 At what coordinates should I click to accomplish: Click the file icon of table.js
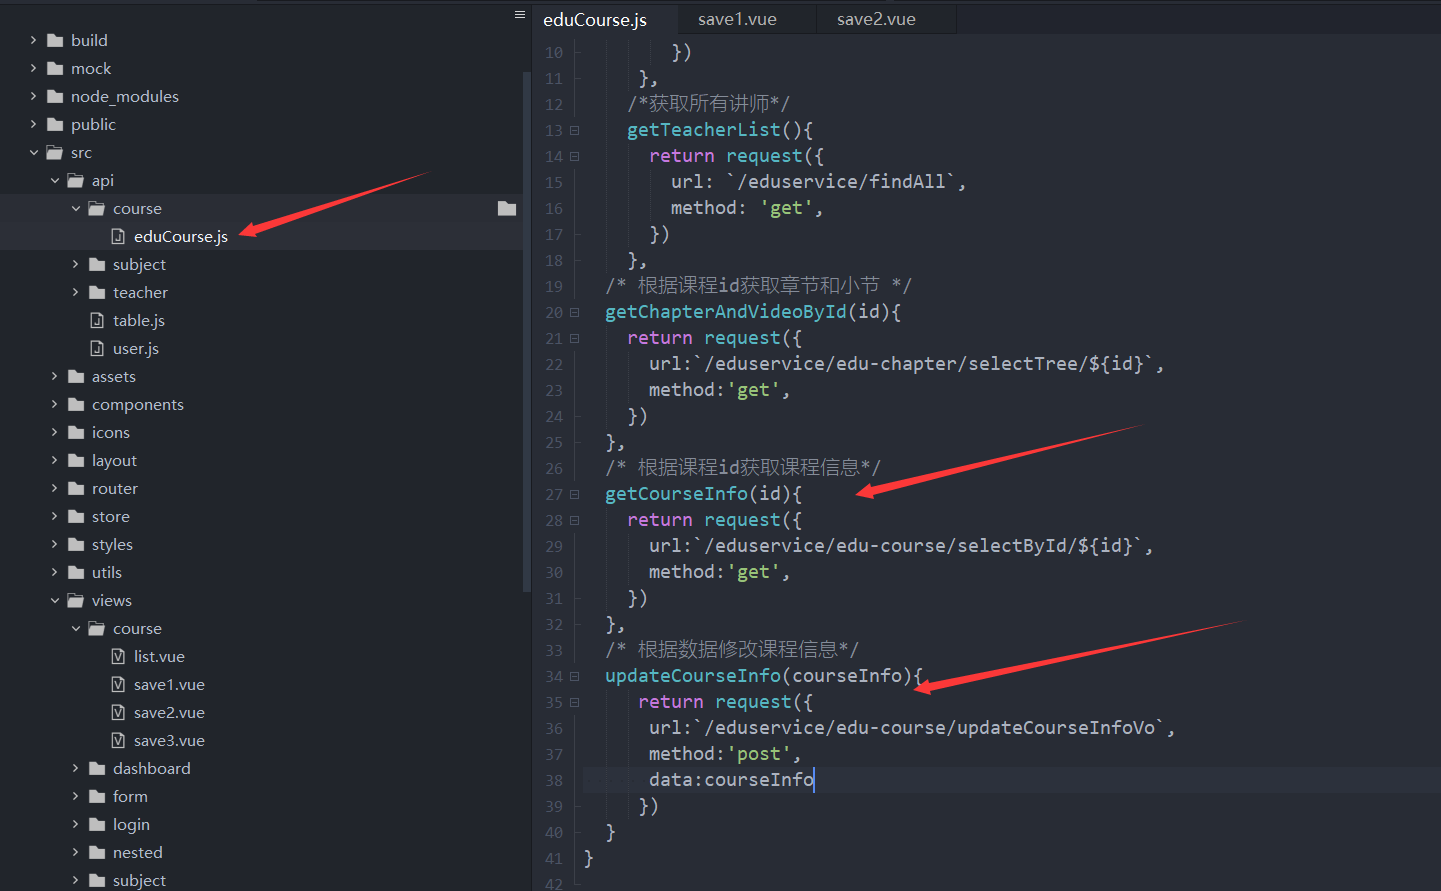click(x=97, y=321)
